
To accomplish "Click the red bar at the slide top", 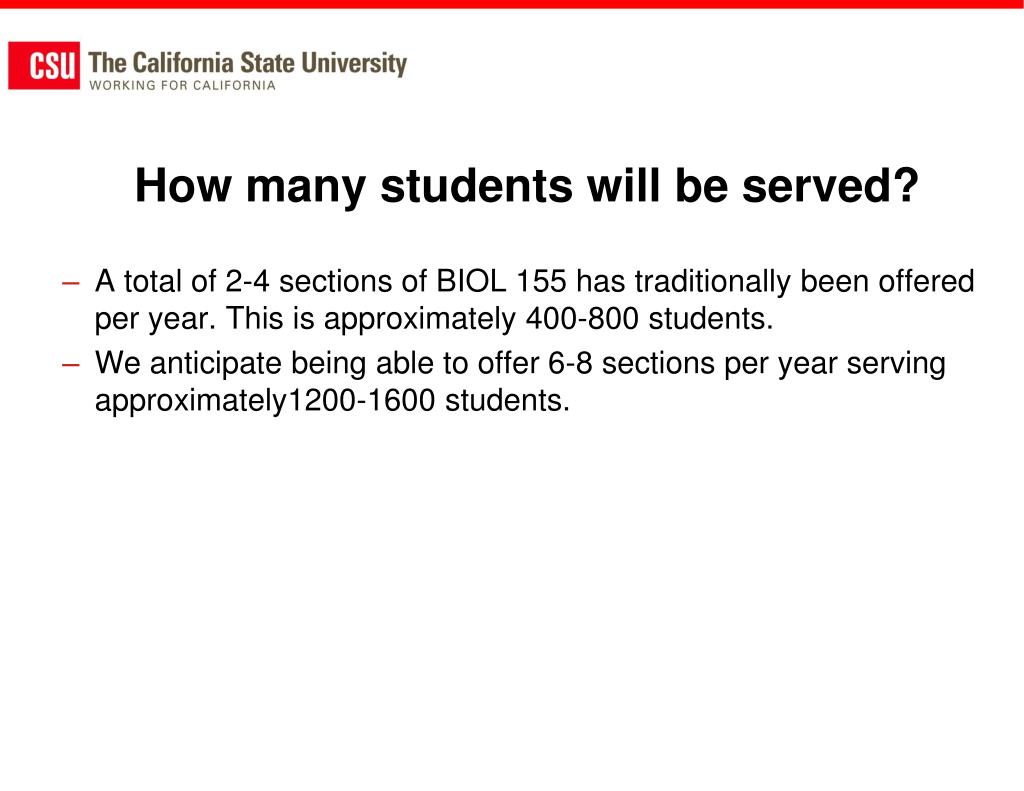I will [512, 4].
